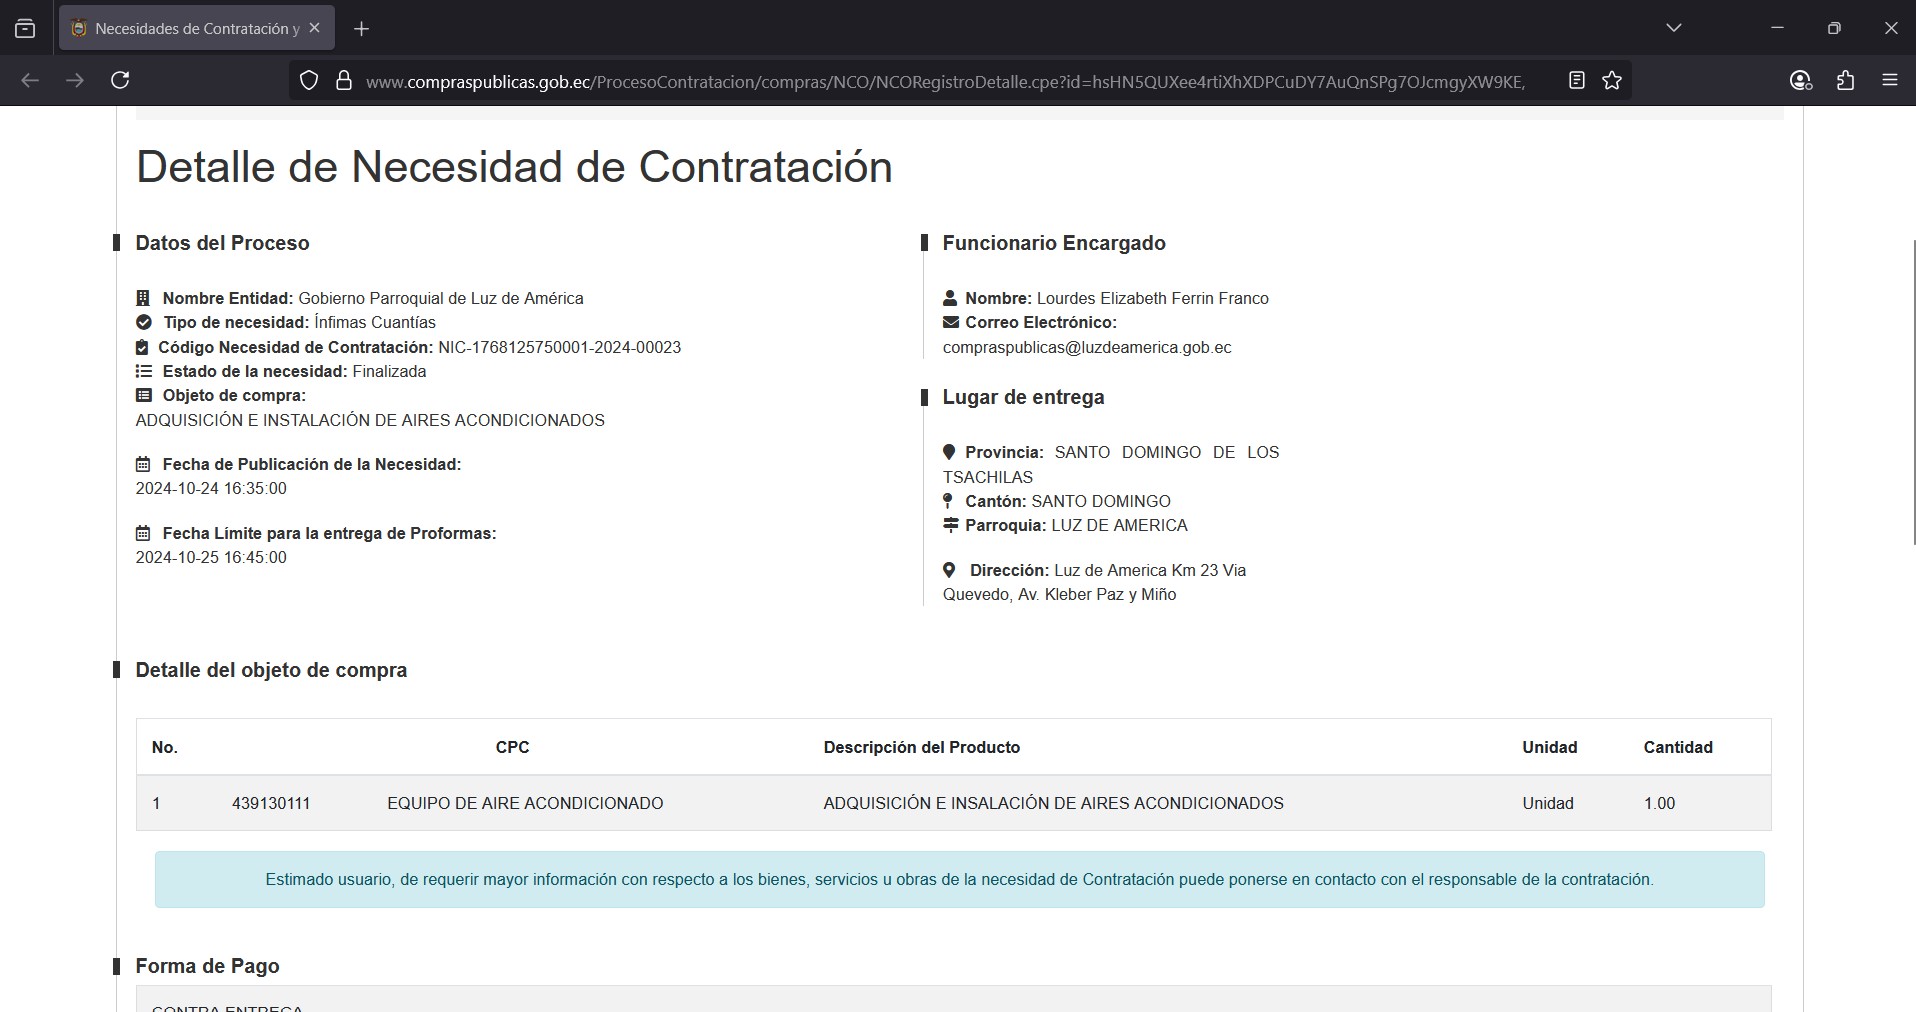This screenshot has height=1012, width=1916.
Task: Click the building icon beside Nombre Entidad
Action: coord(143,298)
